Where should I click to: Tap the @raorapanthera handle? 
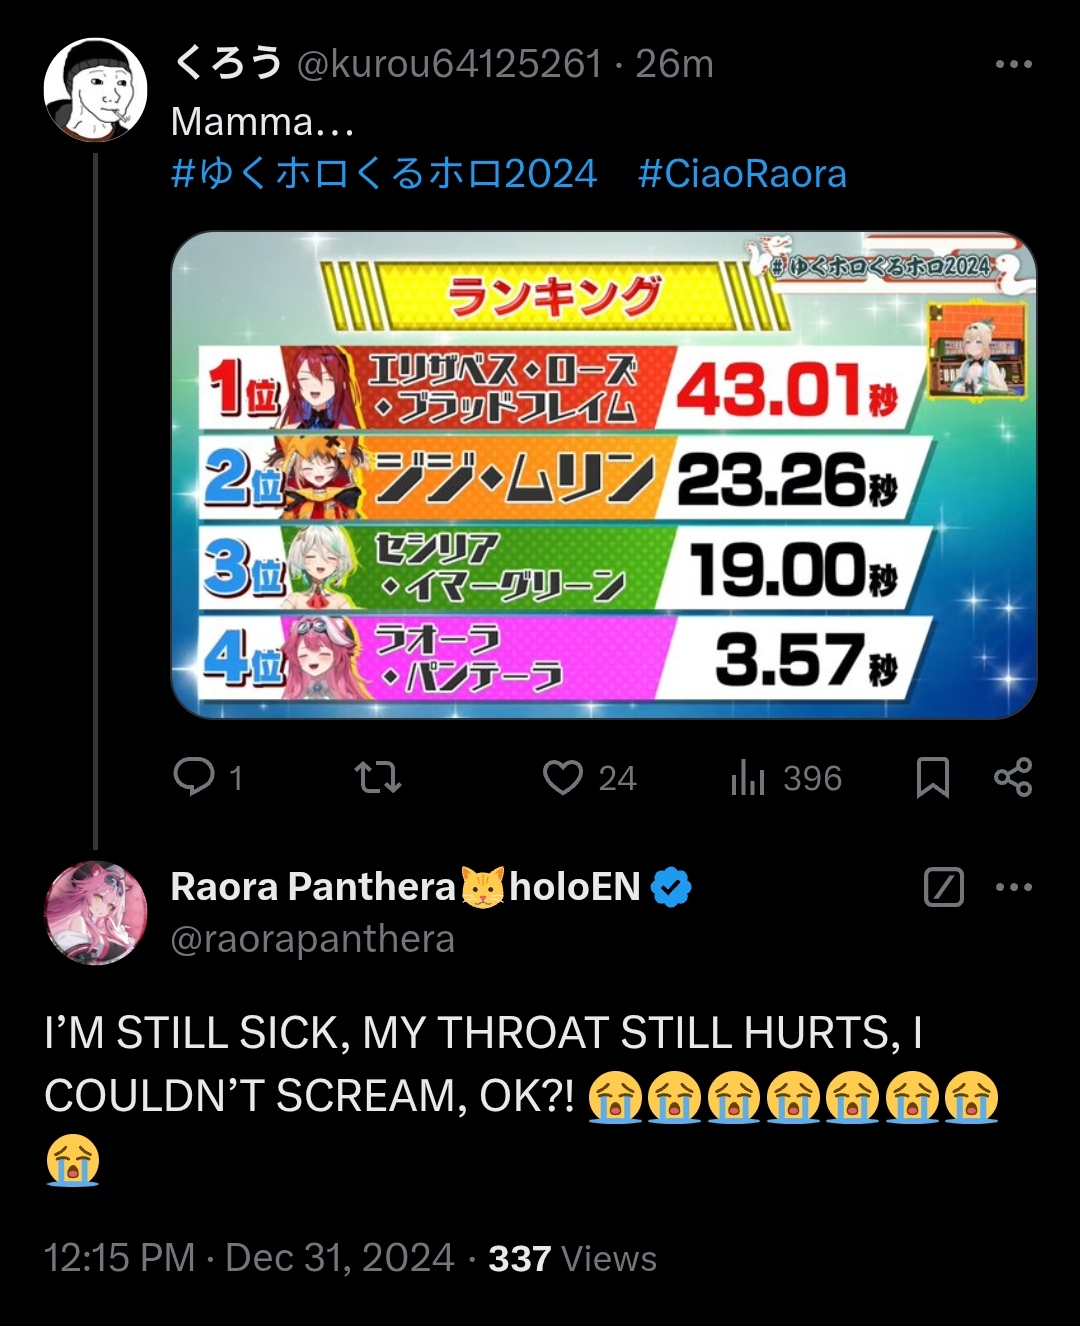(313, 939)
